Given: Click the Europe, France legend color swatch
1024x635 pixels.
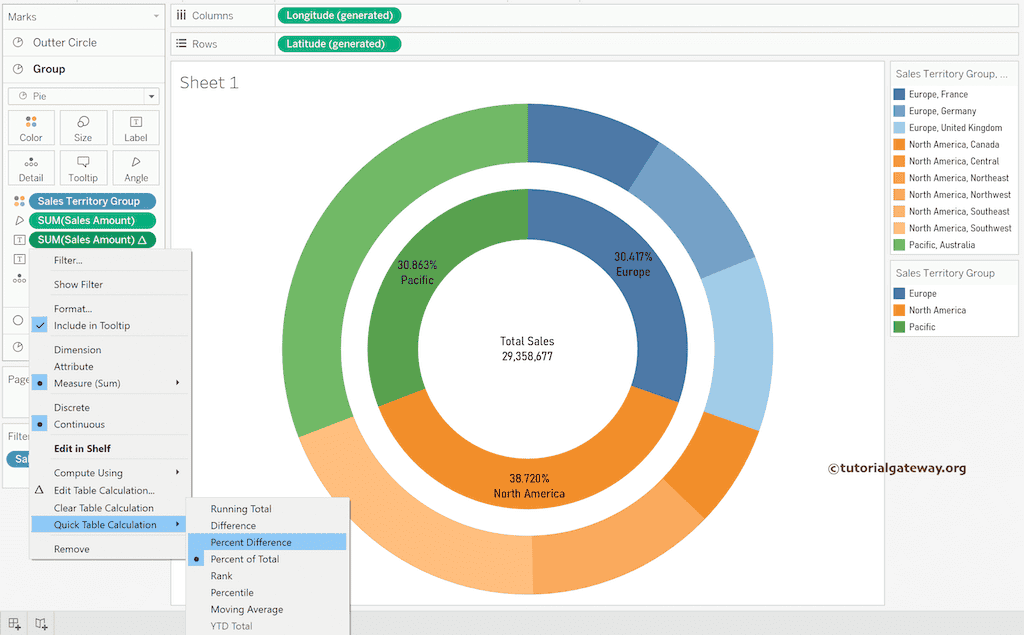Looking at the screenshot, I should click(x=900, y=94).
